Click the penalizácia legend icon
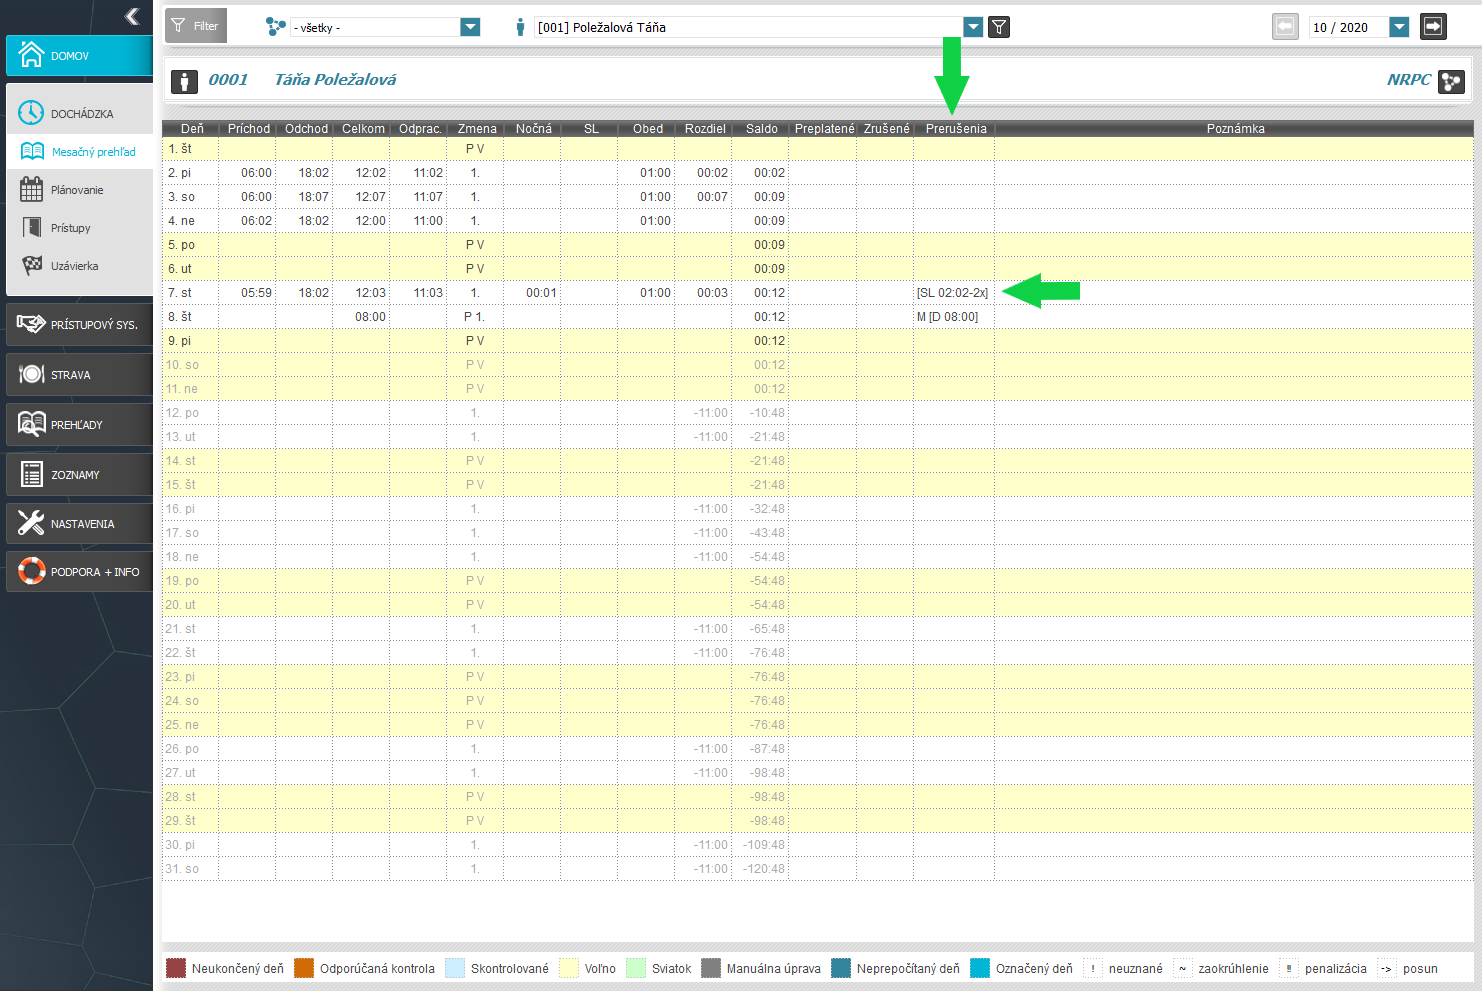Image resolution: width=1482 pixels, height=991 pixels. 1289,968
